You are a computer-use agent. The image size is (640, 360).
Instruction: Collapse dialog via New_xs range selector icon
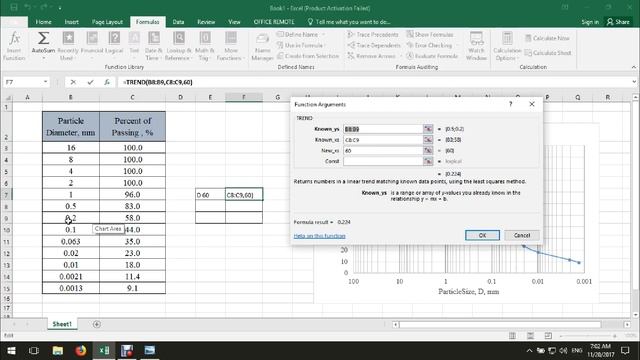(428, 150)
